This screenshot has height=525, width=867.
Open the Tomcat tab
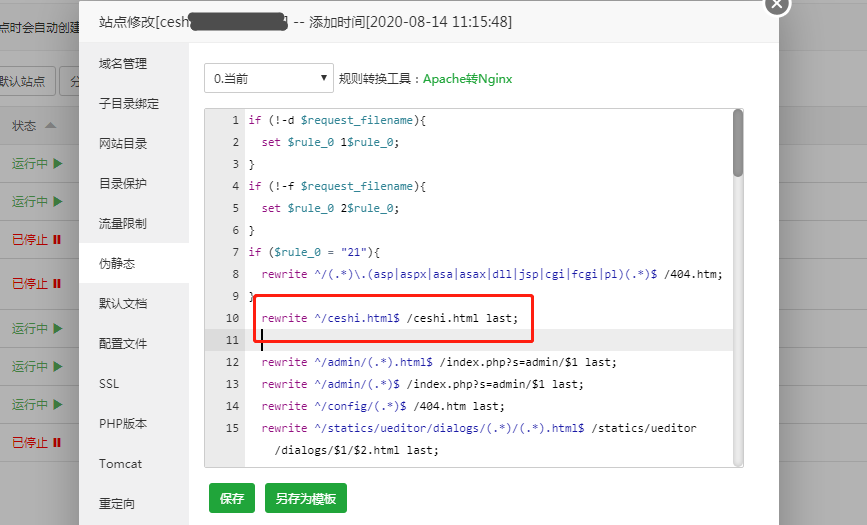(121, 464)
